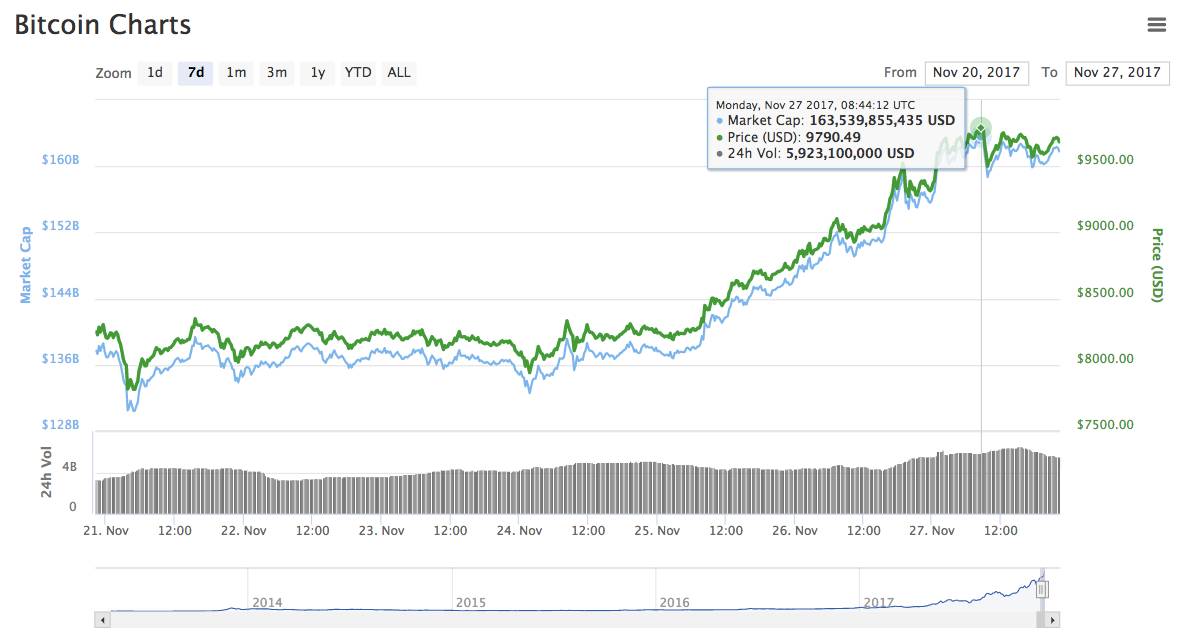
Task: Click the 21. Nov date label
Action: click(x=106, y=531)
